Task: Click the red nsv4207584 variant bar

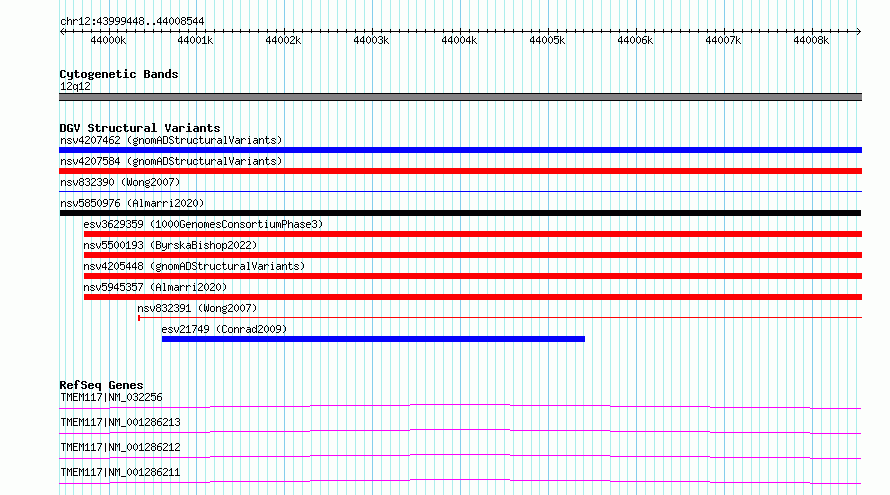Action: (460, 171)
